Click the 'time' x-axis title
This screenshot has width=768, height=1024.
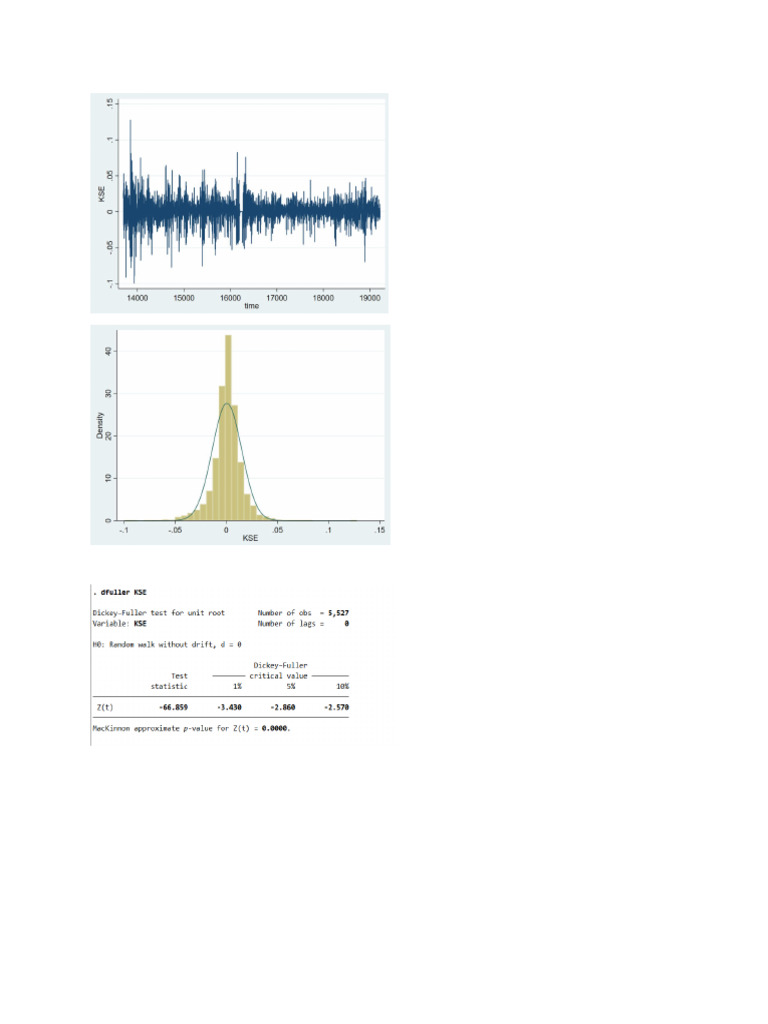[x=251, y=306]
